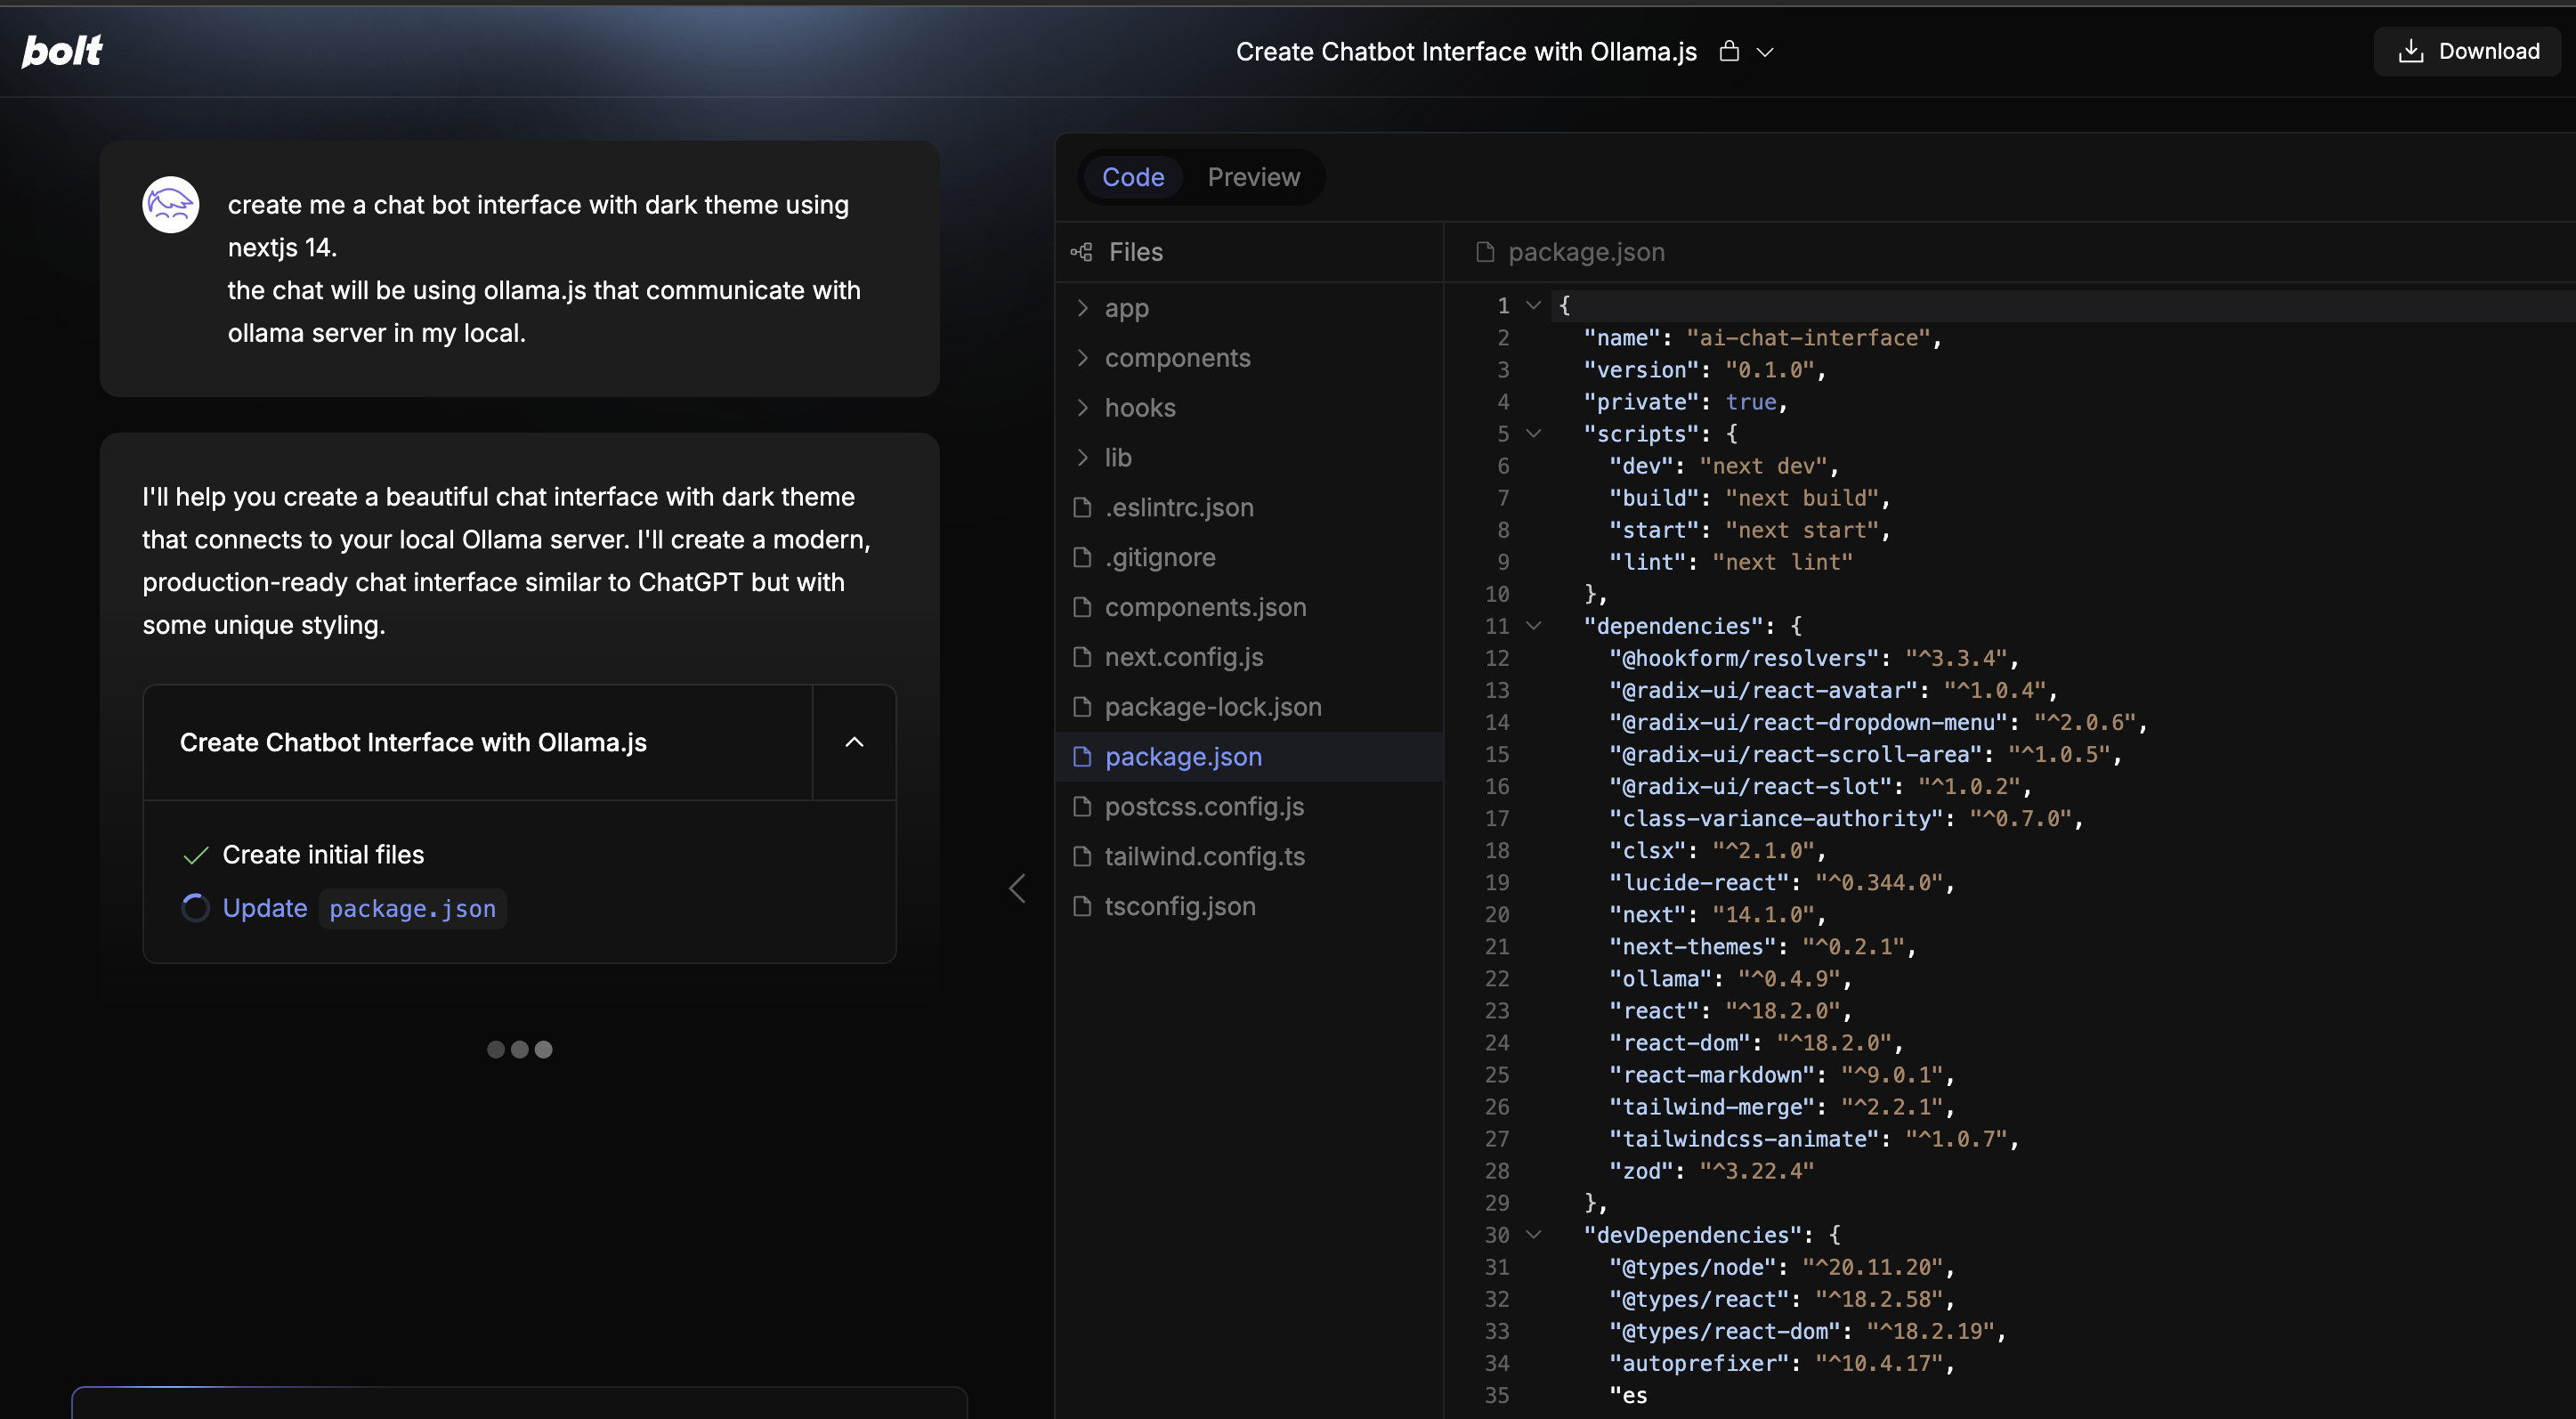Click file icon next to tsconfig.json
This screenshot has height=1419, width=2576.
point(1081,906)
